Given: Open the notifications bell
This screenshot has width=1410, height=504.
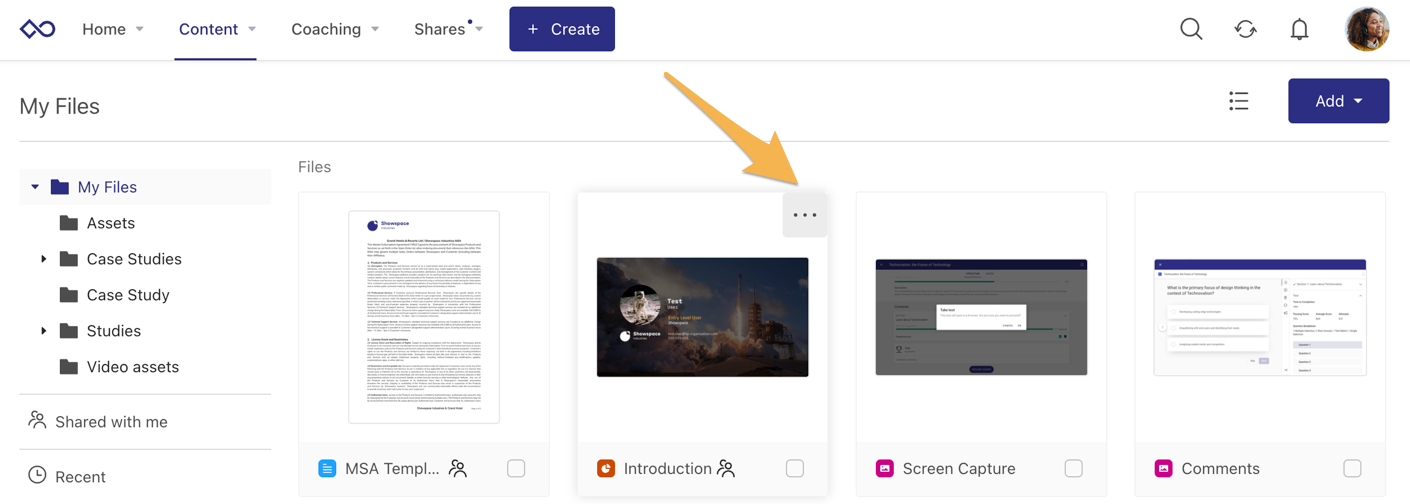Looking at the screenshot, I should [1299, 29].
